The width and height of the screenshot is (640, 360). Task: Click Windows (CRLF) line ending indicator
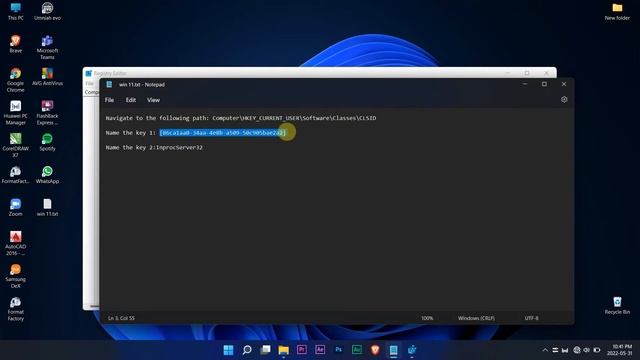pos(476,318)
